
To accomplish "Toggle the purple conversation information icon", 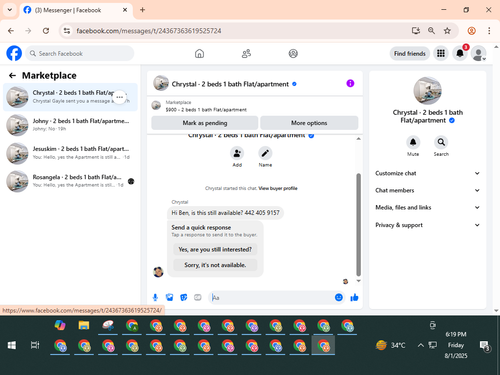I will point(350,83).
